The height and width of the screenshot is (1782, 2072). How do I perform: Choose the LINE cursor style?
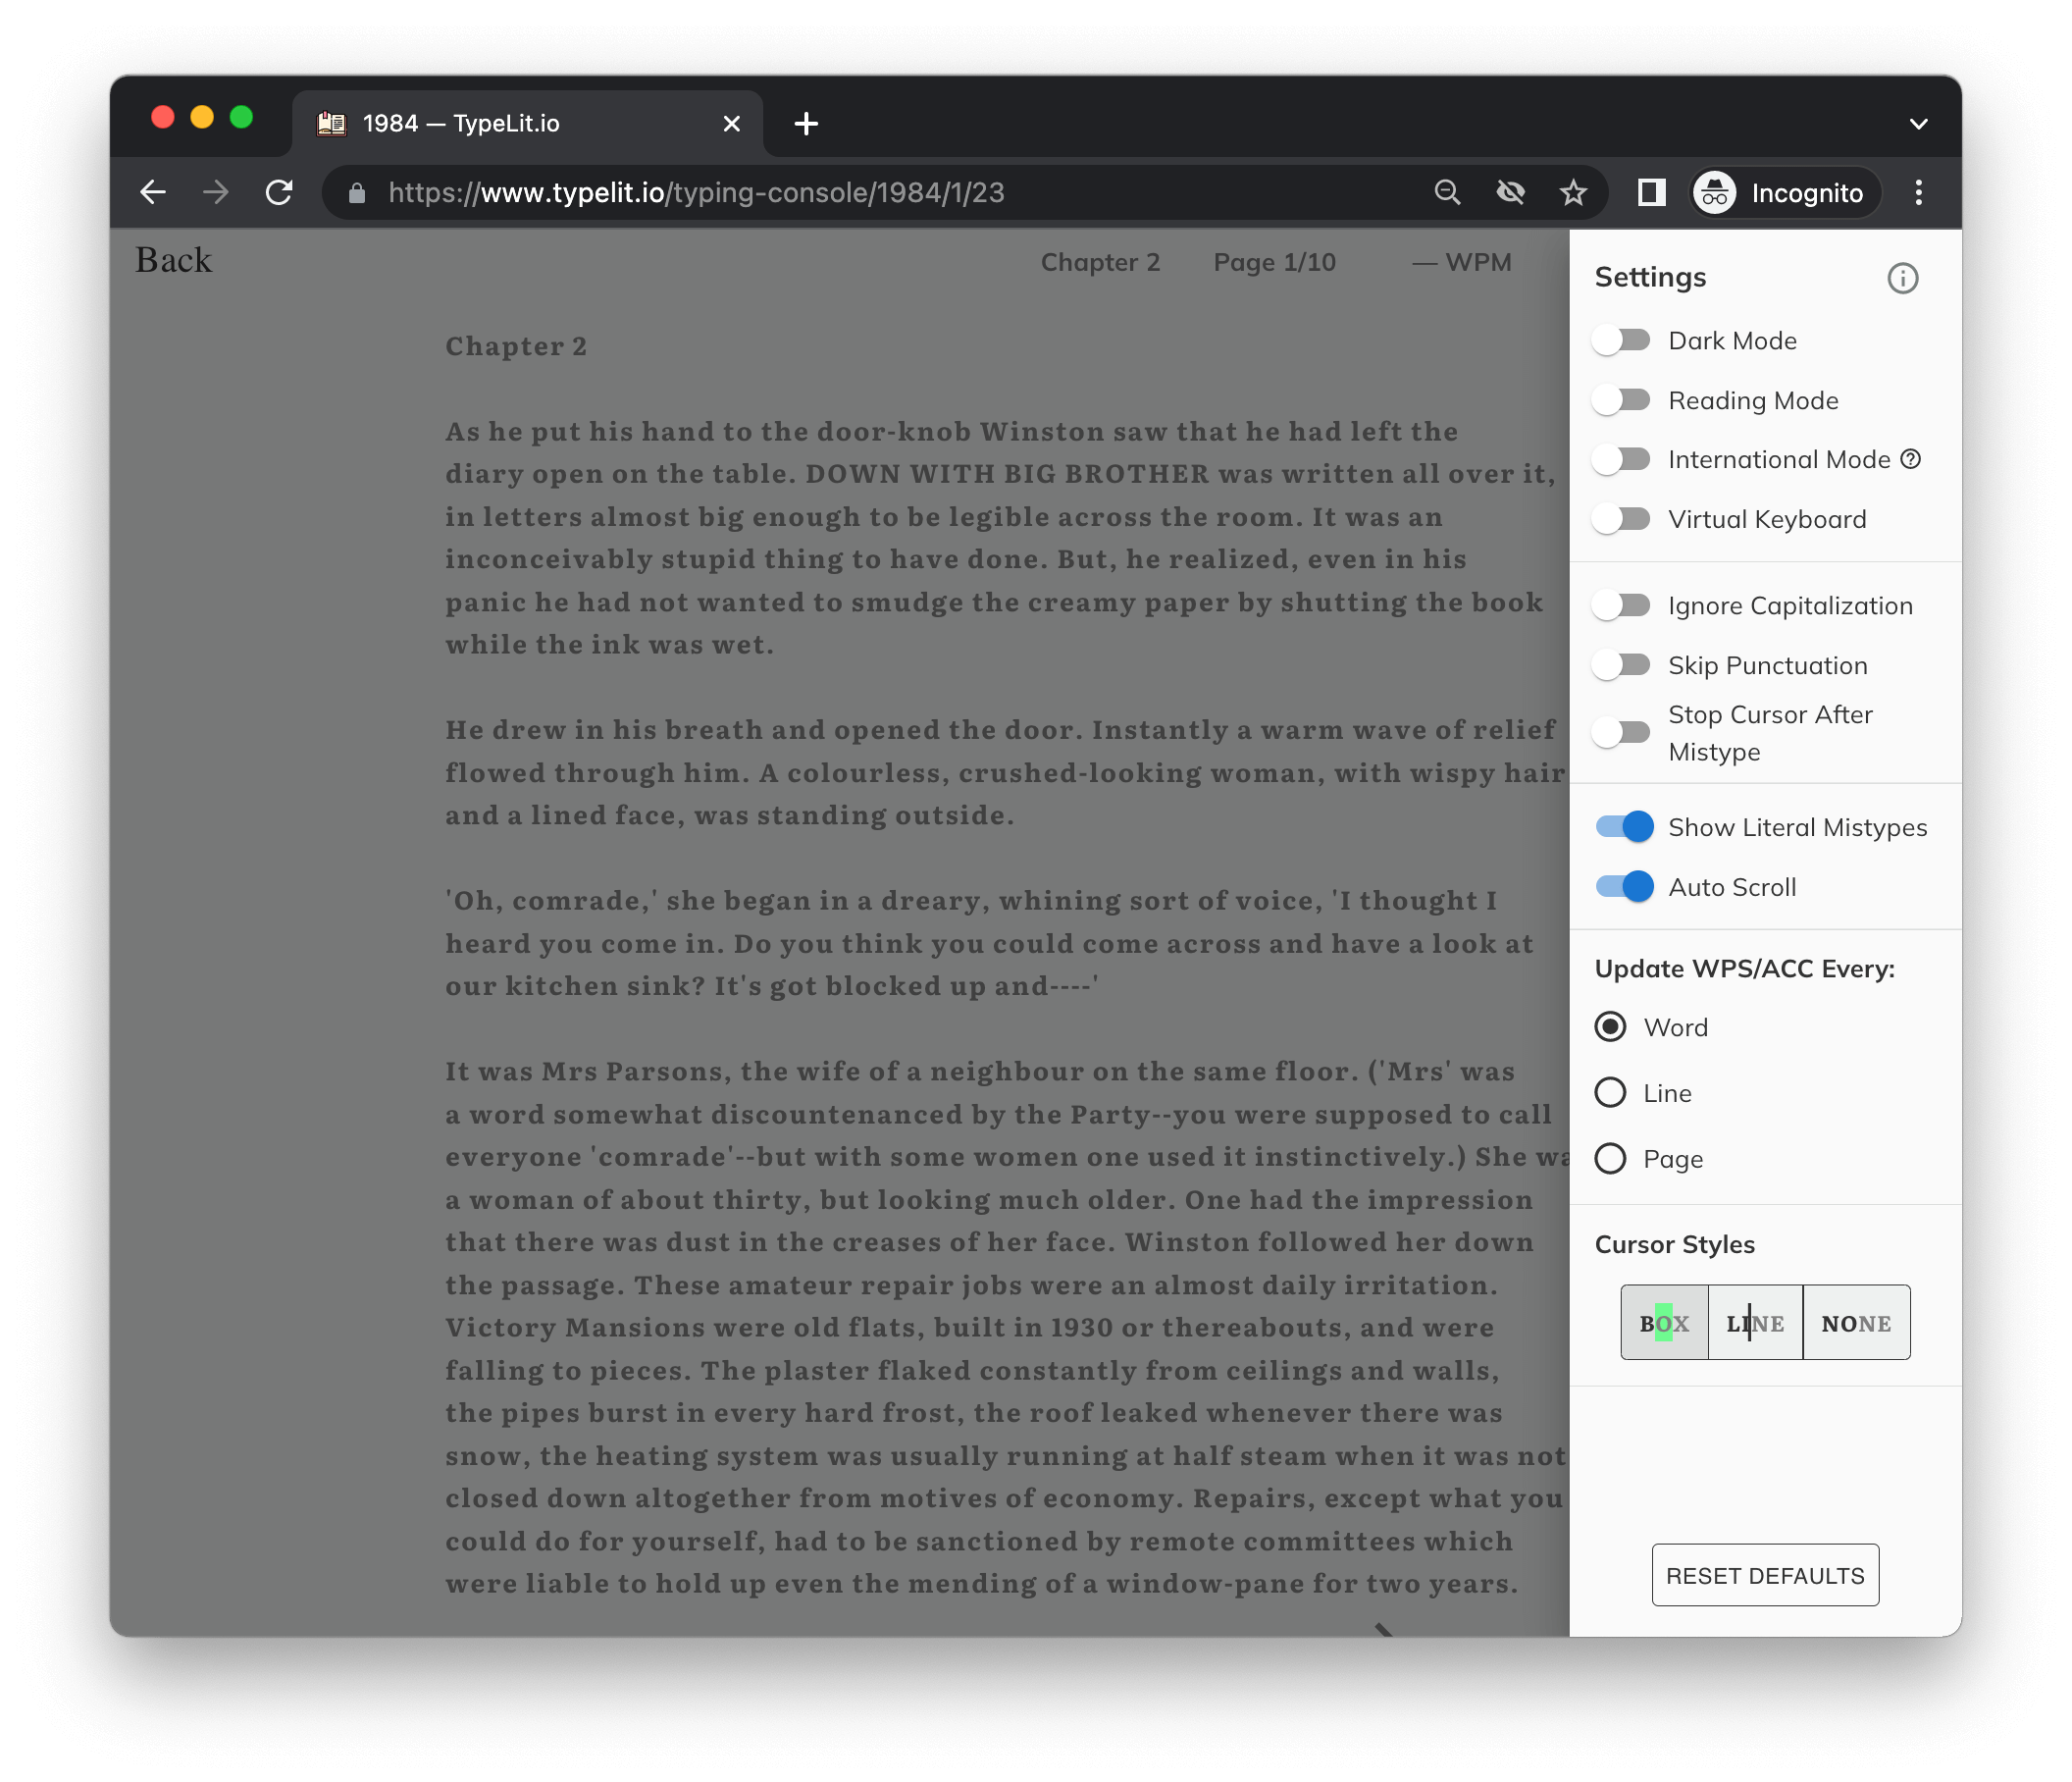[x=1755, y=1323]
